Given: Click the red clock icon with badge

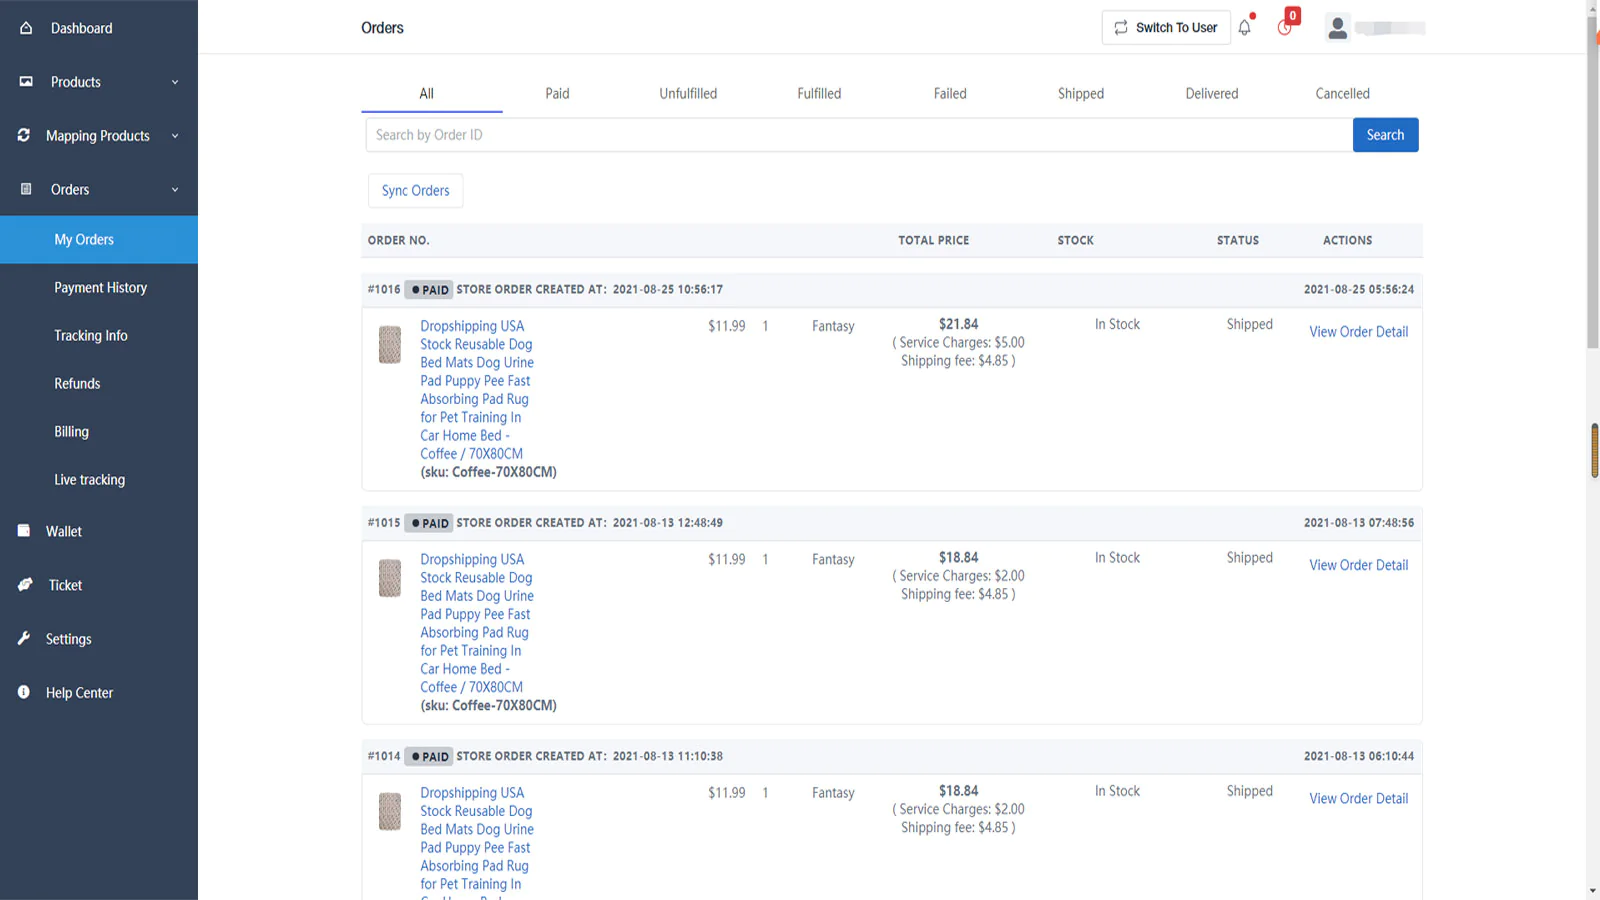Looking at the screenshot, I should (x=1285, y=27).
